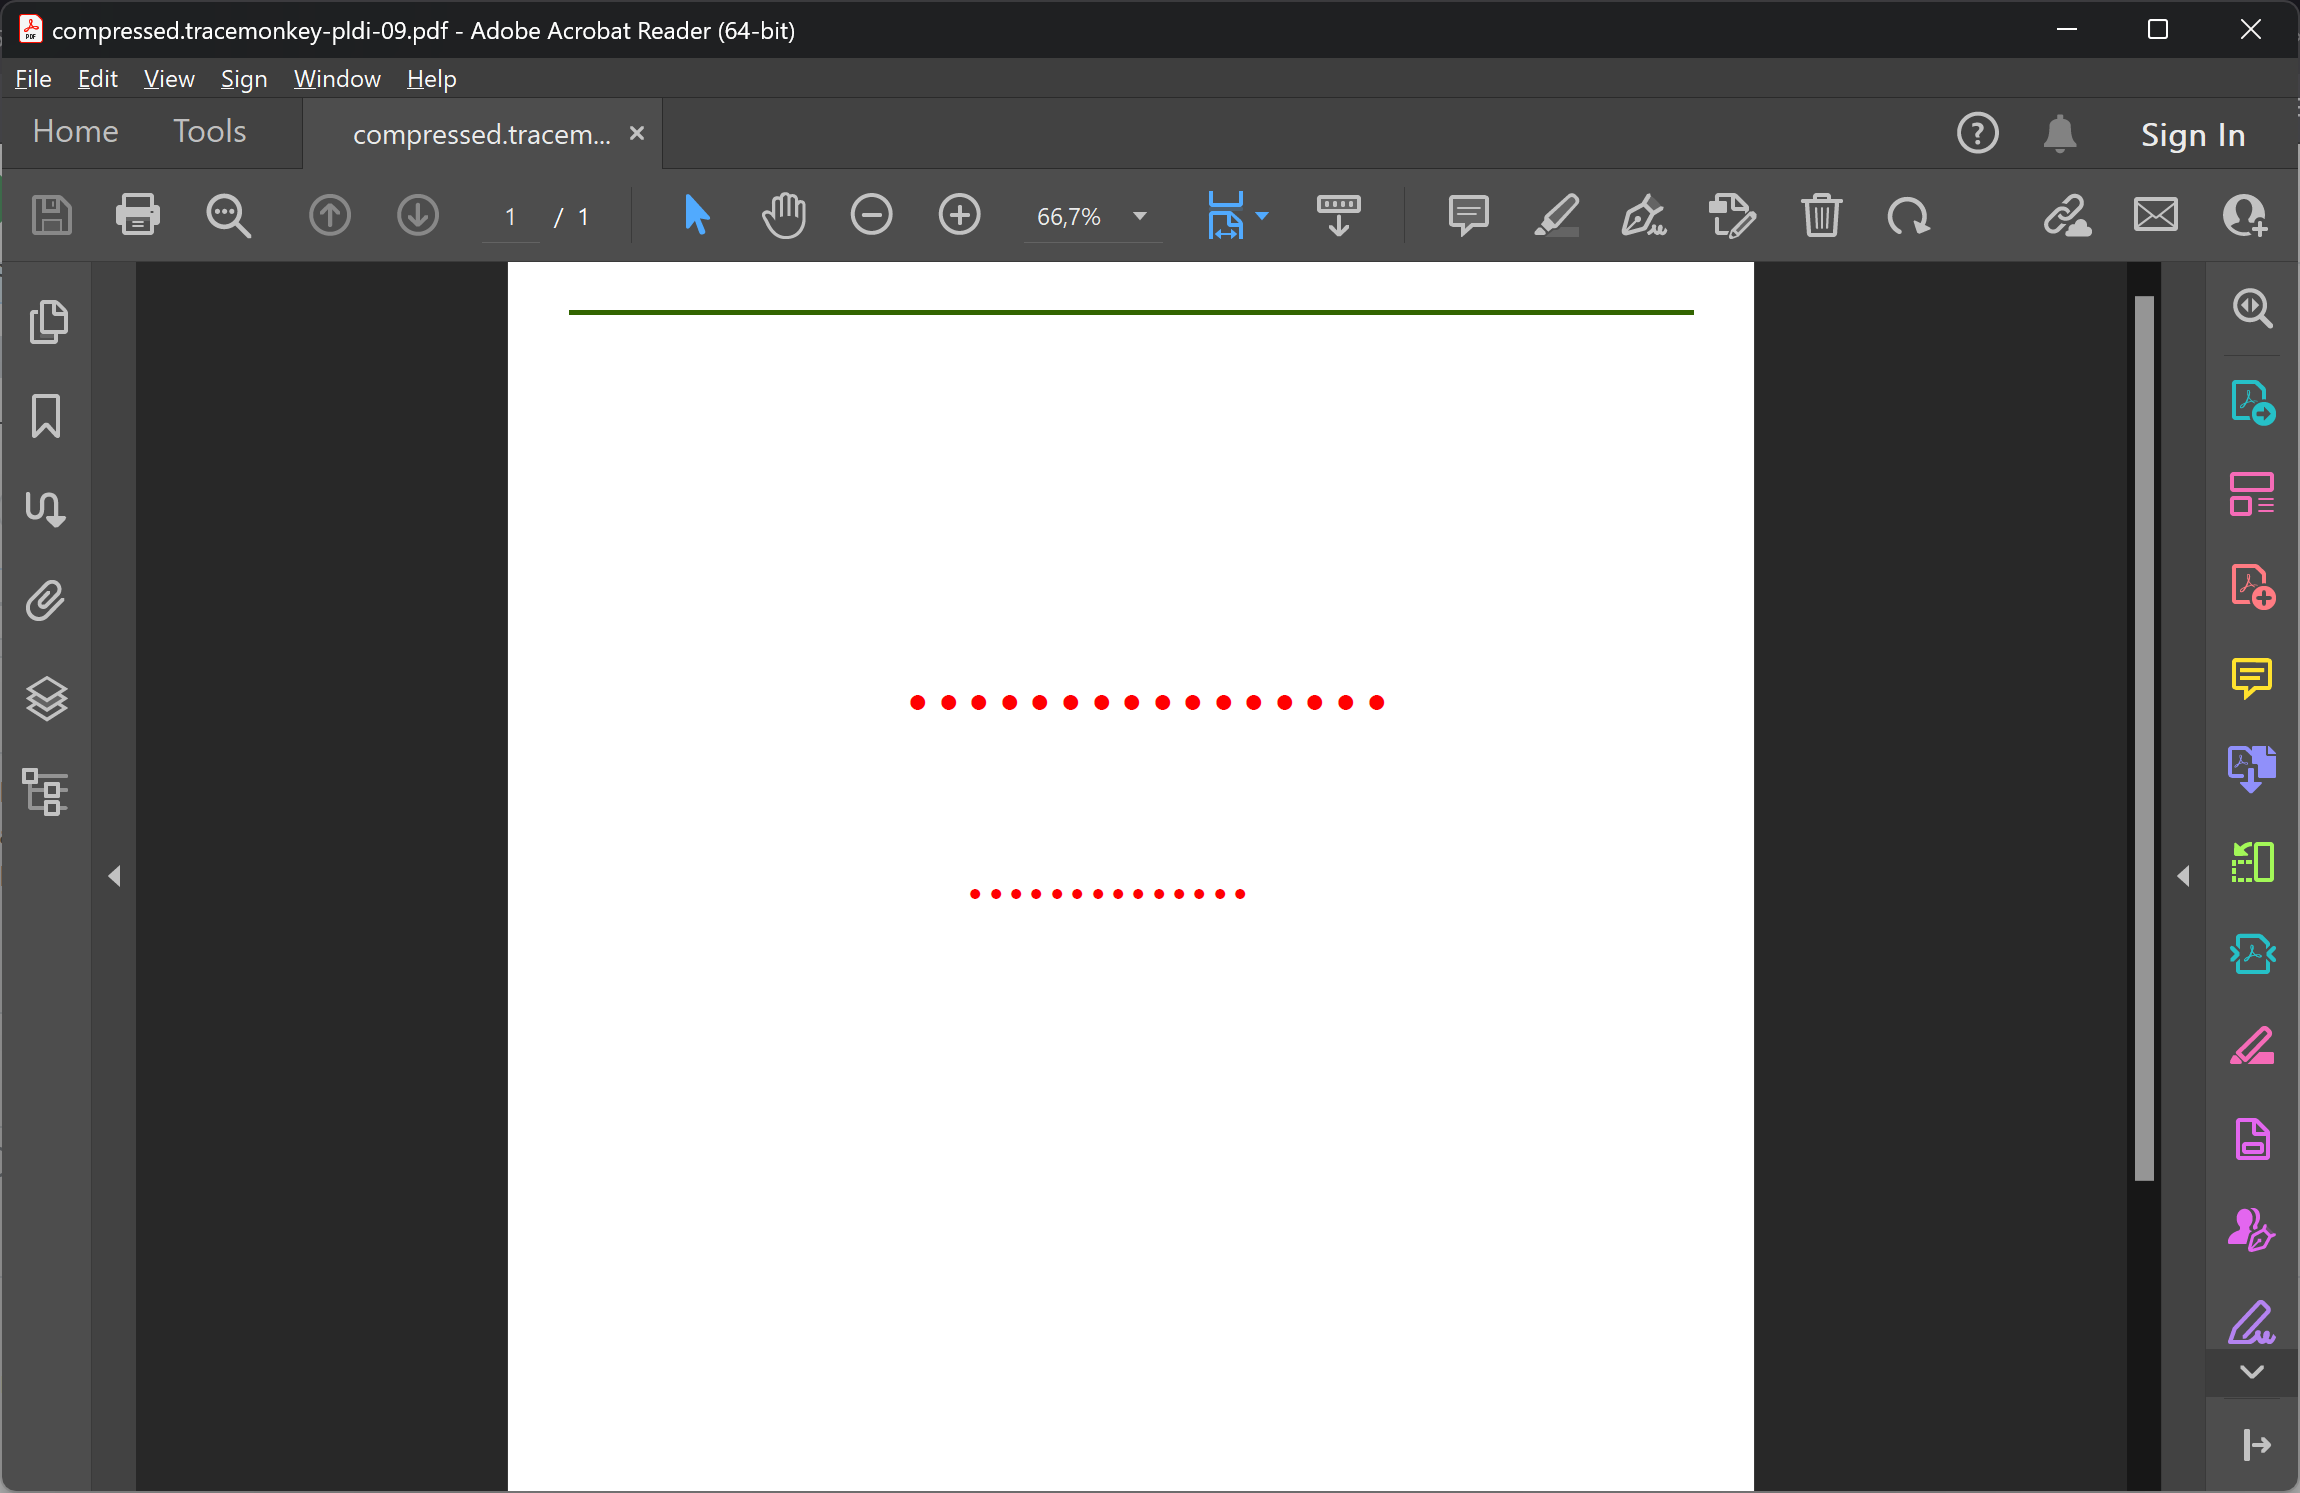Select the Highlight text tool
2300x1493 pixels.
tap(1557, 215)
